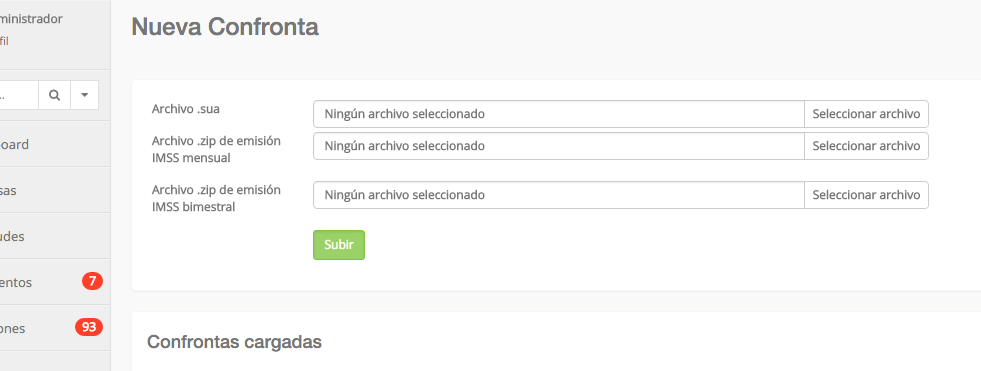Click Seleccionar archivo for IMSS mensual zip
Screen dimensions: 981x371
[866, 146]
